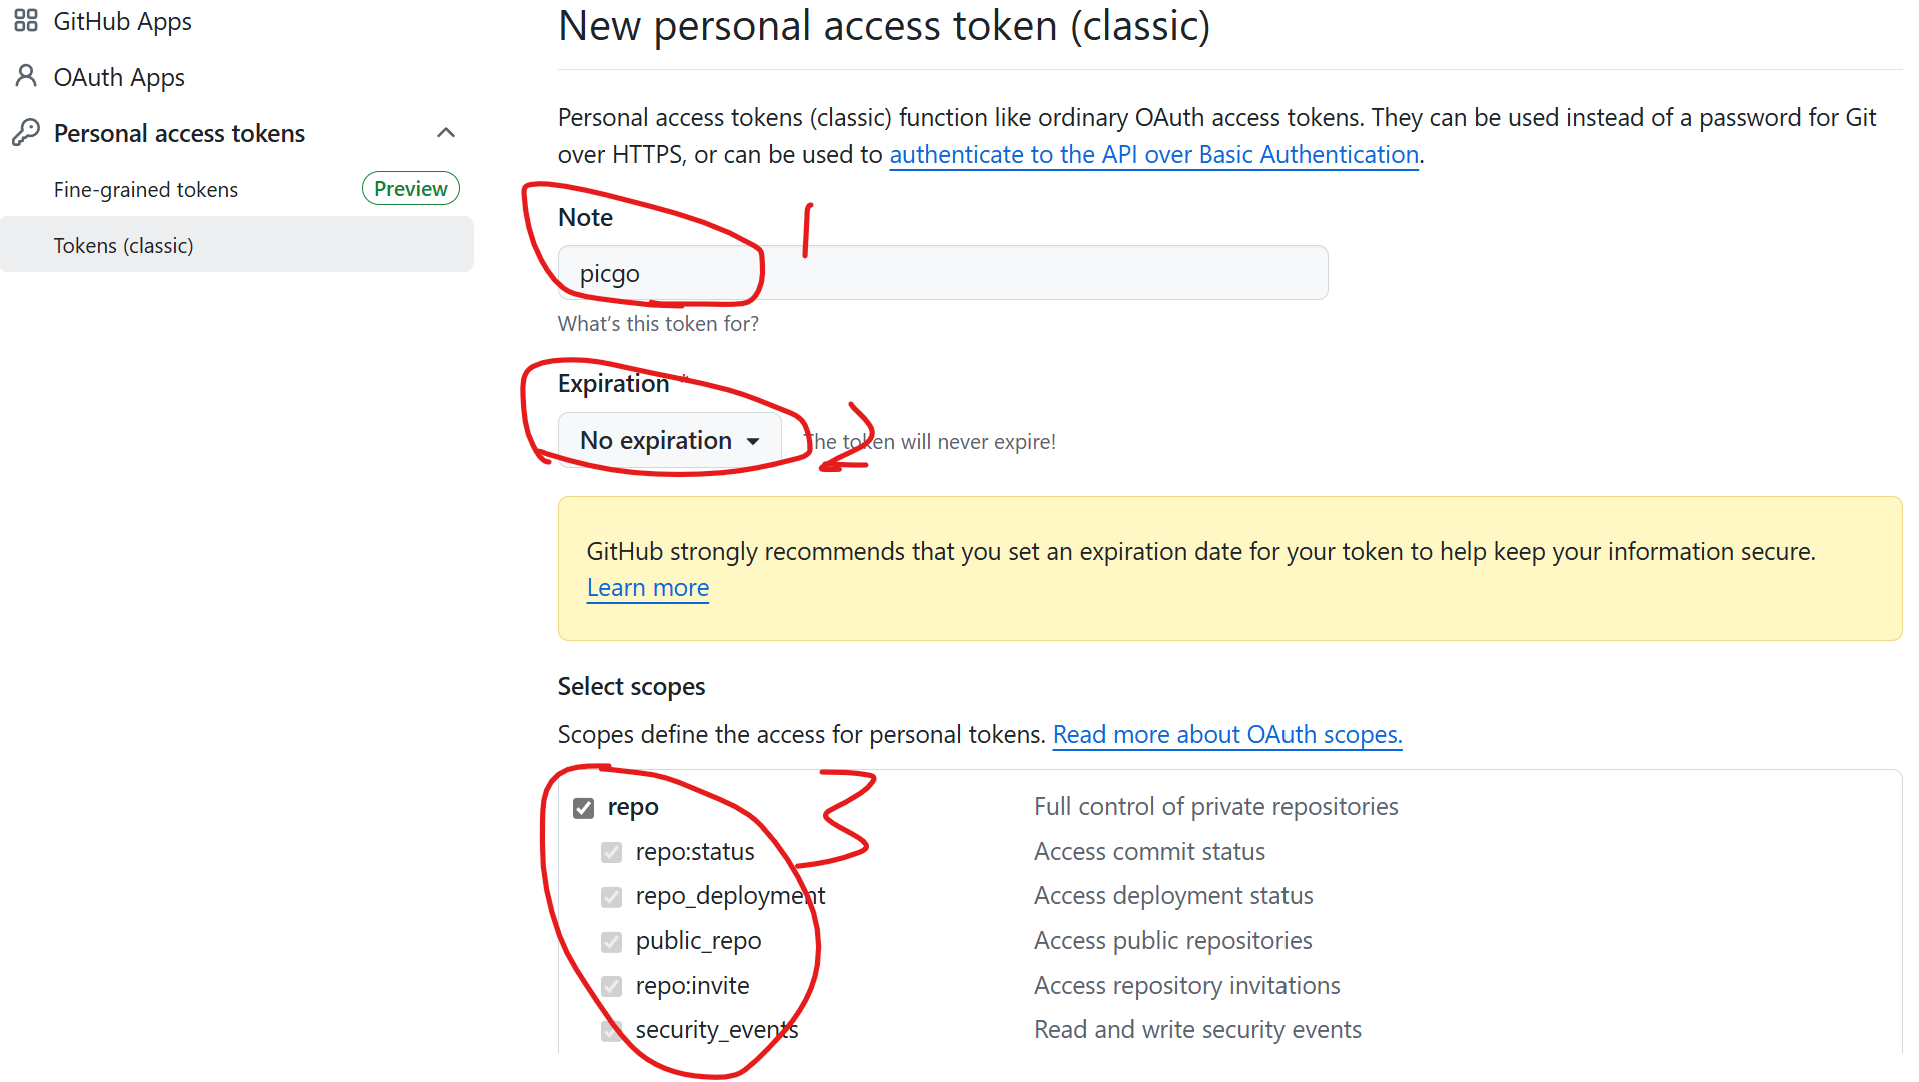Select Tokens (classic) in the sidebar

tap(237, 245)
